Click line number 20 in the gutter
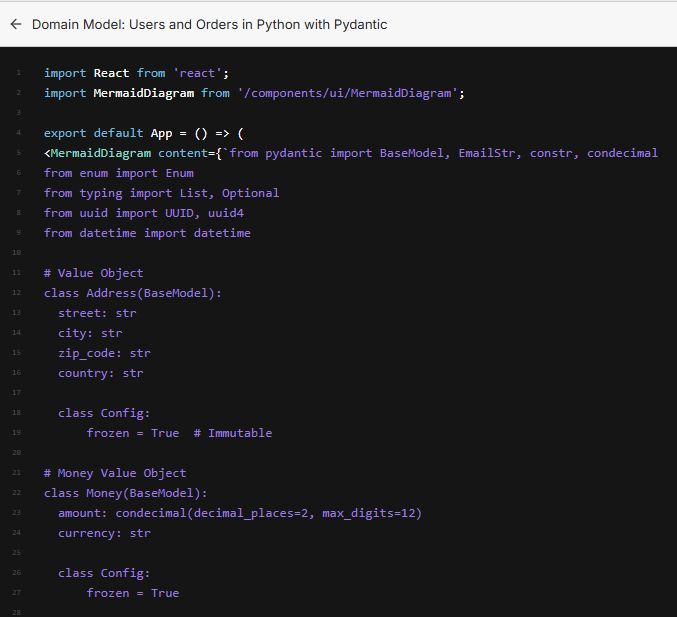677x617 pixels. click(16, 452)
